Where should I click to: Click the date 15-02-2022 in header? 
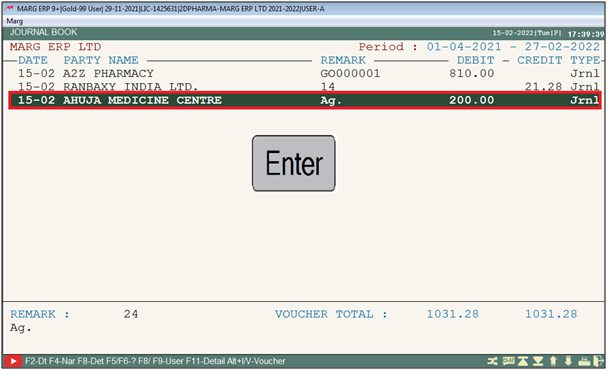click(x=513, y=33)
